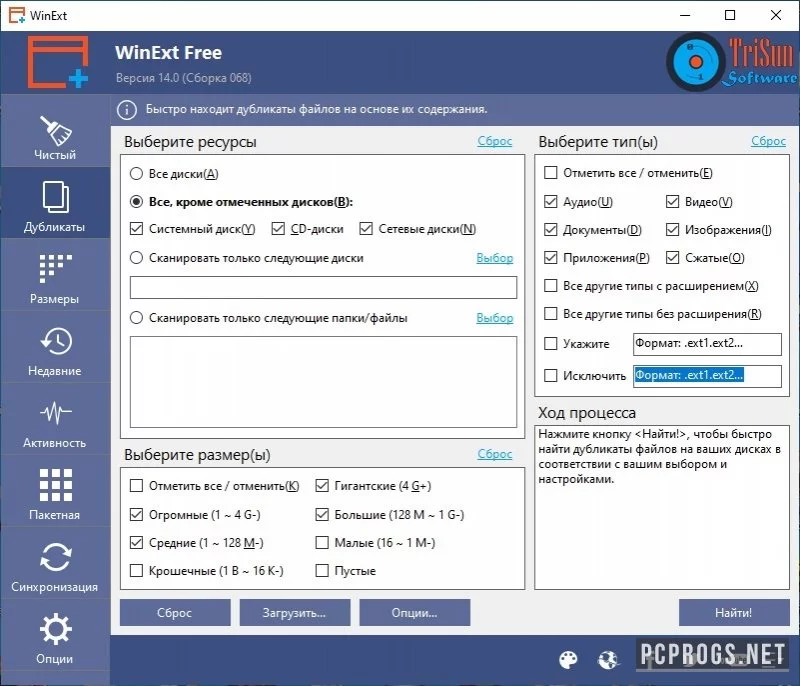Check Малые (16 ~ 1 M-) checkbox

pos(322,543)
